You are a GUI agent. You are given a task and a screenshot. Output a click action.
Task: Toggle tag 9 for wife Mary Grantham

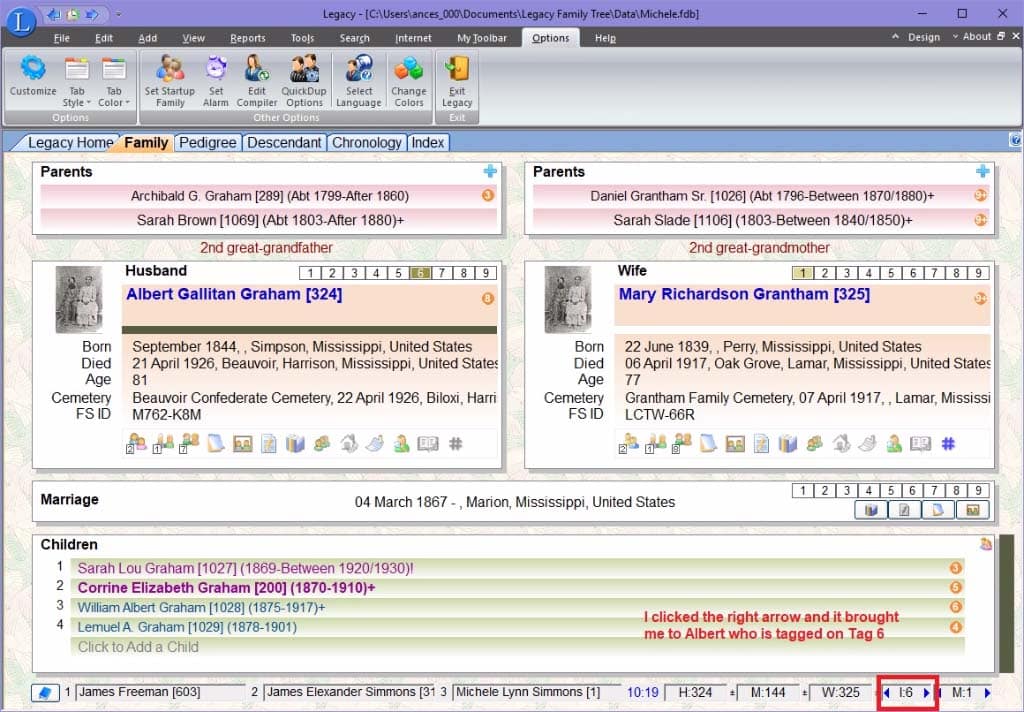coord(978,273)
